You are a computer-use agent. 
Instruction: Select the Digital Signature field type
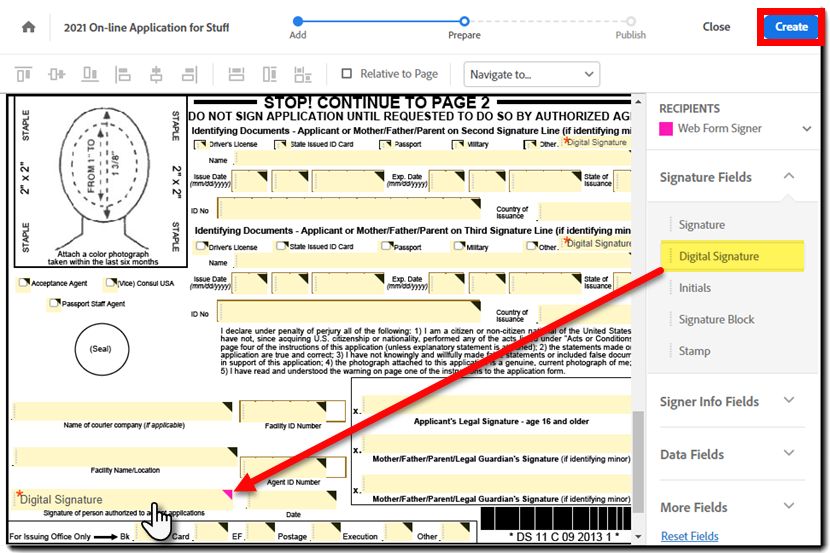[x=733, y=256]
